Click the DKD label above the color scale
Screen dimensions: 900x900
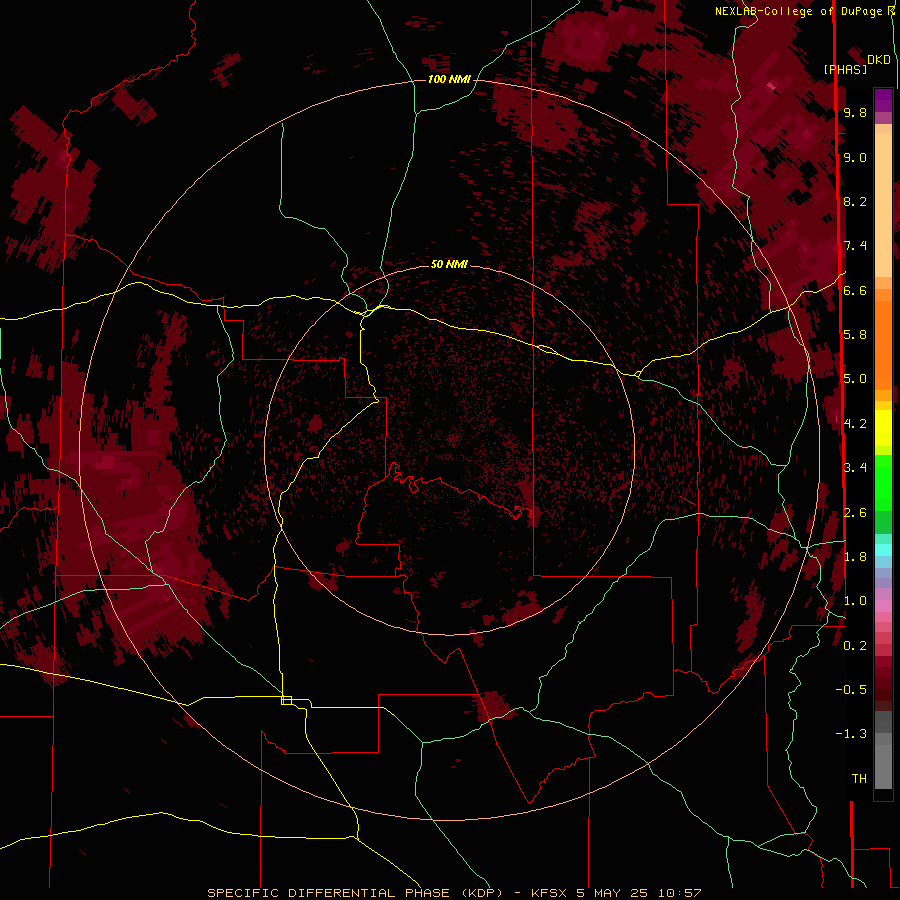tap(879, 60)
